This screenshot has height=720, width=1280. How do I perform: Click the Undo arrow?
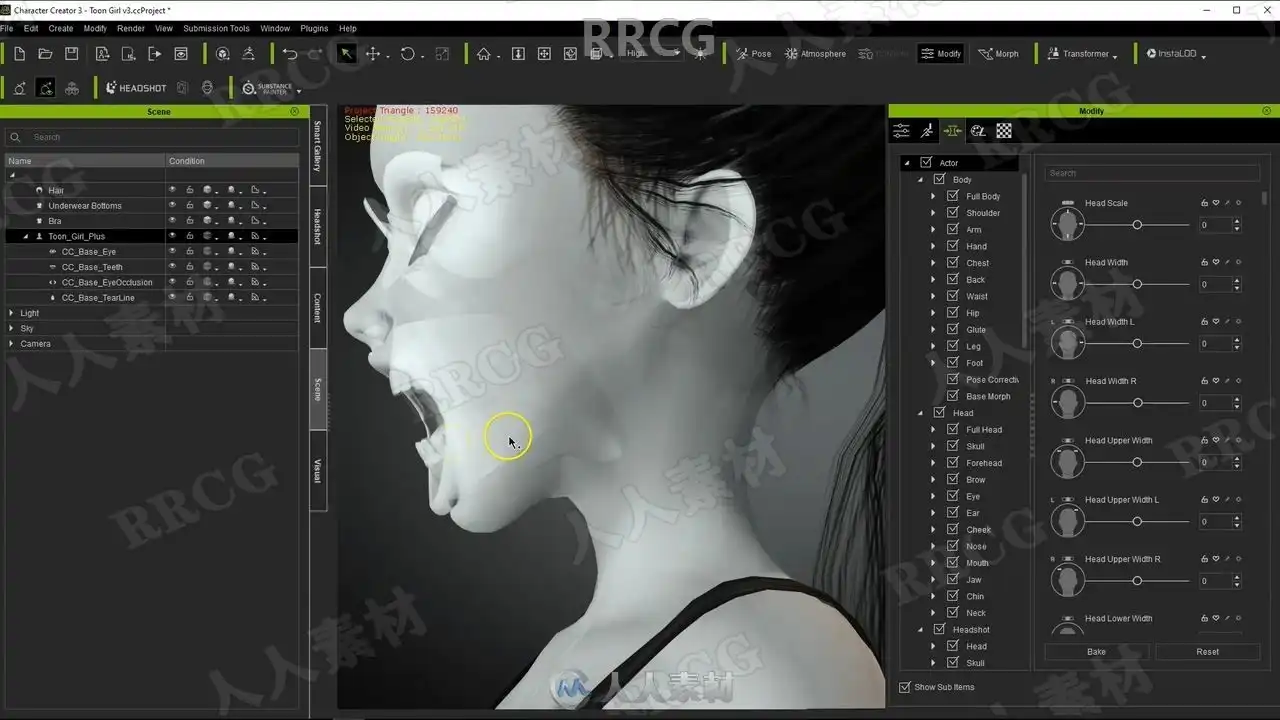tap(289, 54)
